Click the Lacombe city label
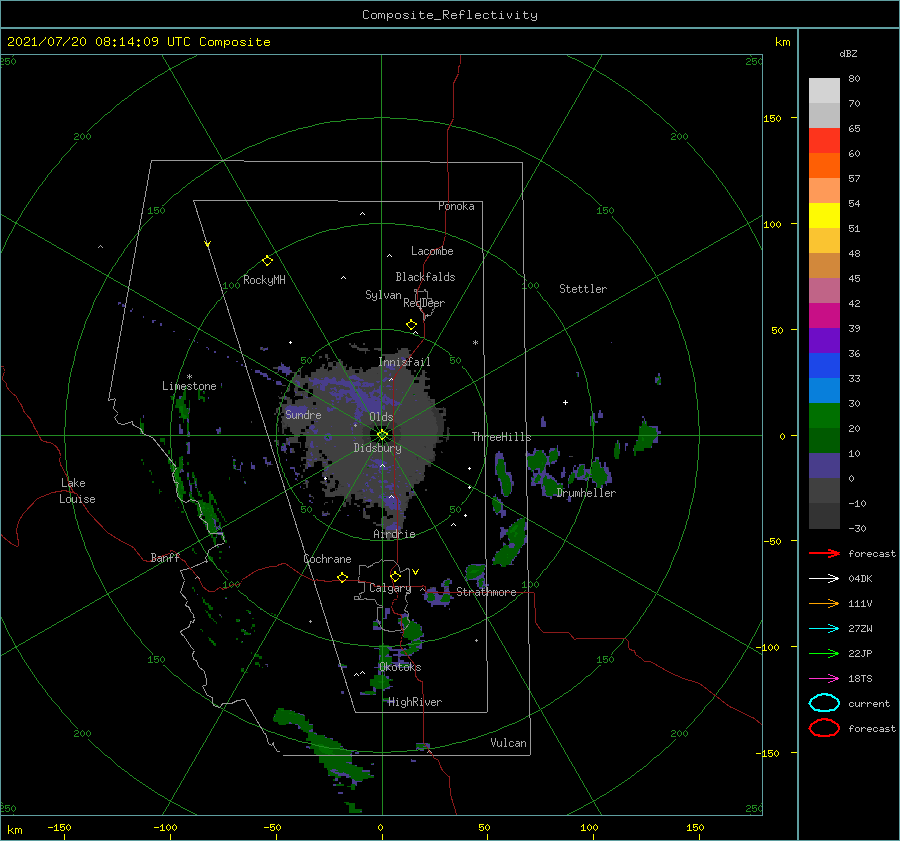Screen dimensions: 900x841 point(432,251)
